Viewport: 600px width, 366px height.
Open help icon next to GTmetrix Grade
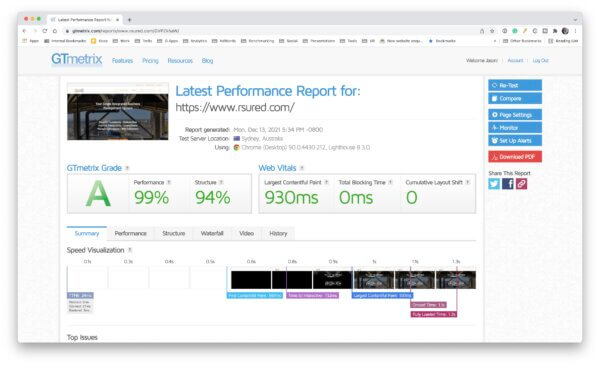[x=127, y=168]
